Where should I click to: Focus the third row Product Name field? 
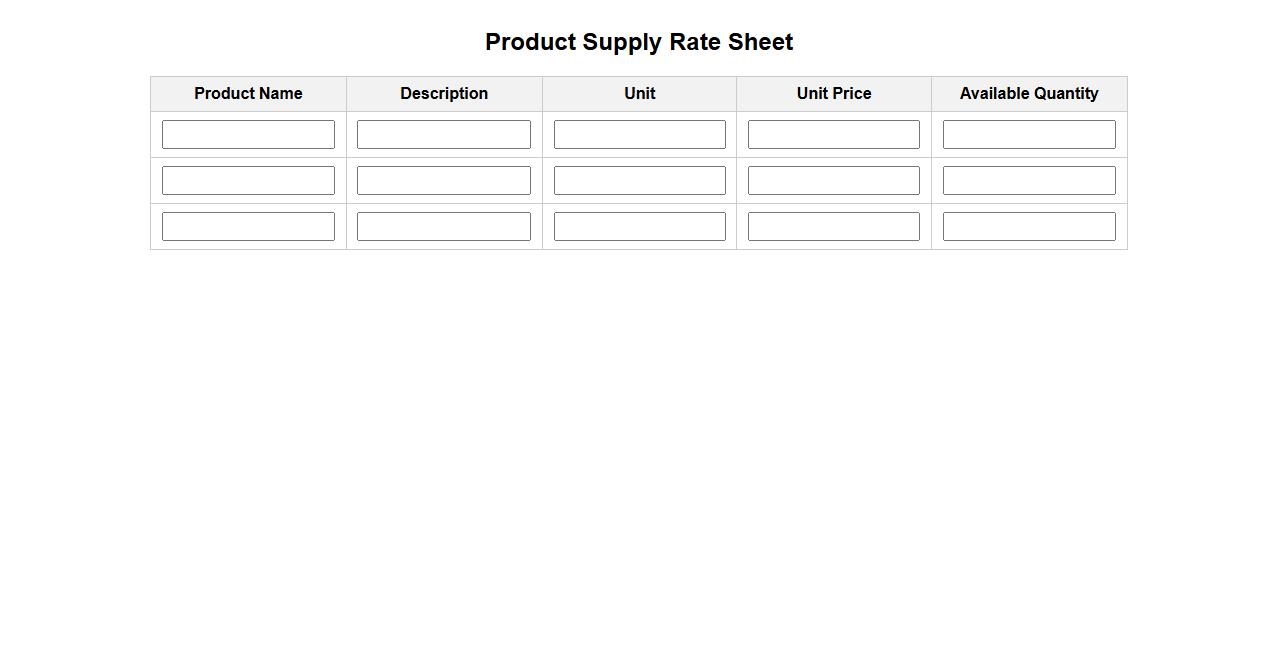(x=248, y=226)
